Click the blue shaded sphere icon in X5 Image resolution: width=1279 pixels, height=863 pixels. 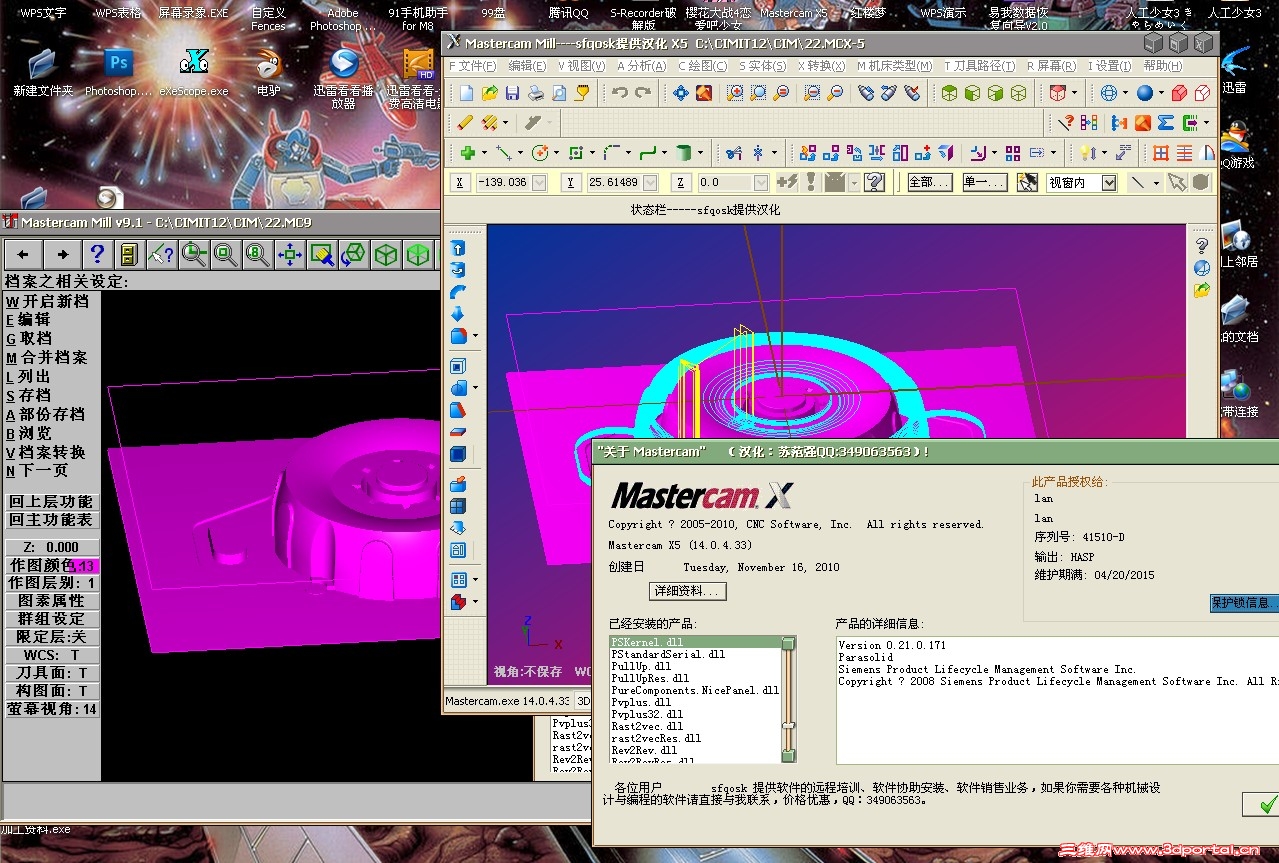[1145, 93]
